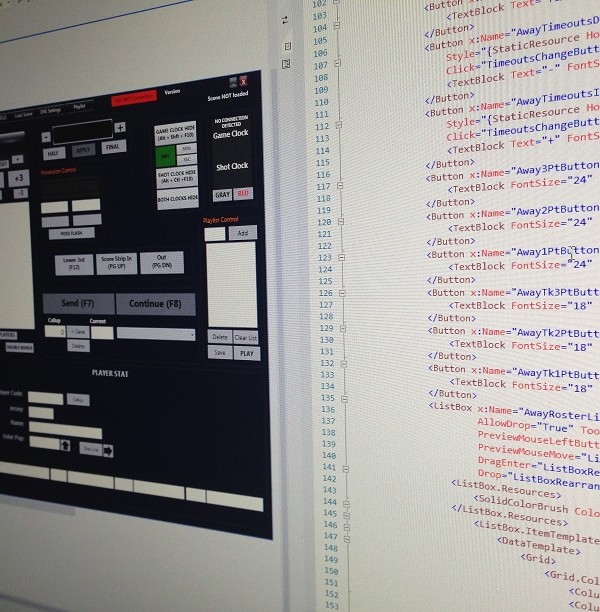Collapse the code block at line 104
The width and height of the screenshot is (600, 612).
tap(337, 25)
